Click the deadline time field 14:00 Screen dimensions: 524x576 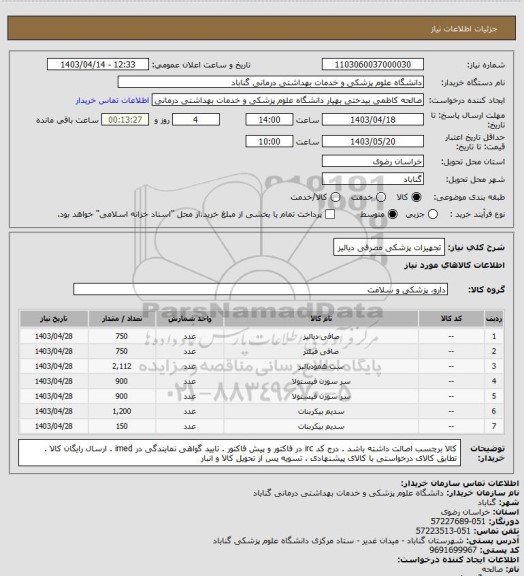269,120
